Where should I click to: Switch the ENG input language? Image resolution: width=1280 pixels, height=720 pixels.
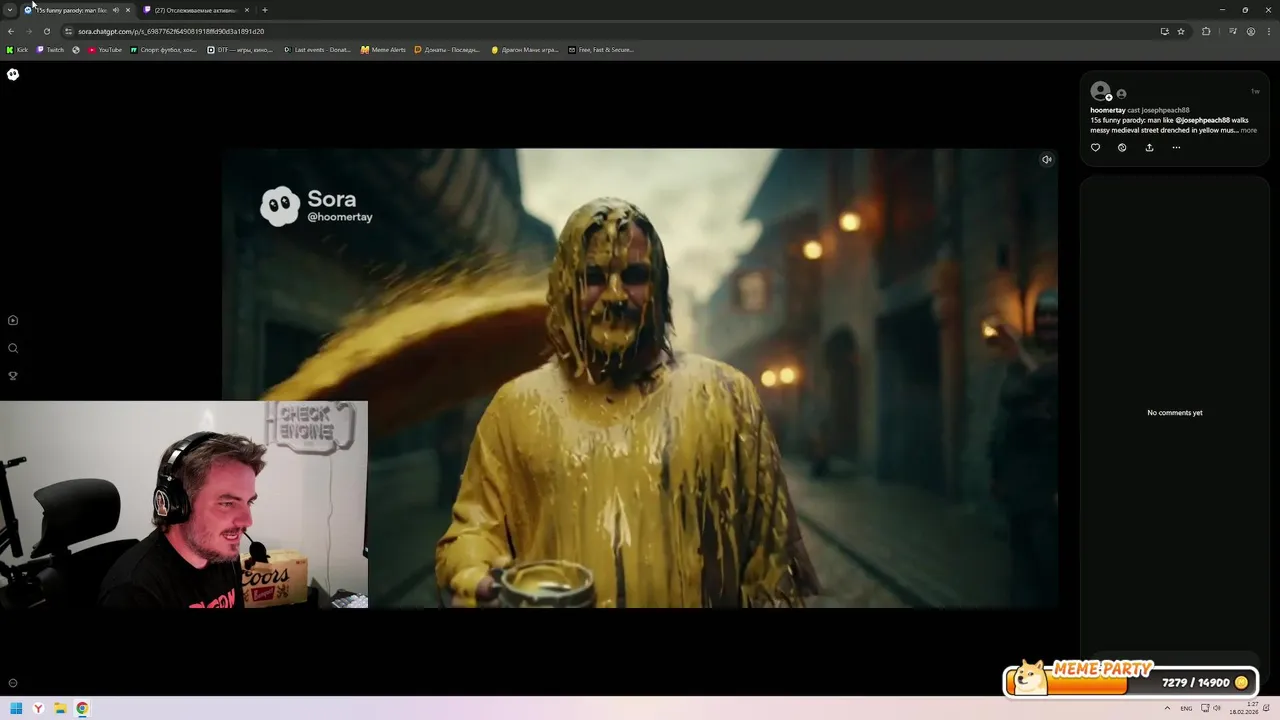(x=1186, y=708)
